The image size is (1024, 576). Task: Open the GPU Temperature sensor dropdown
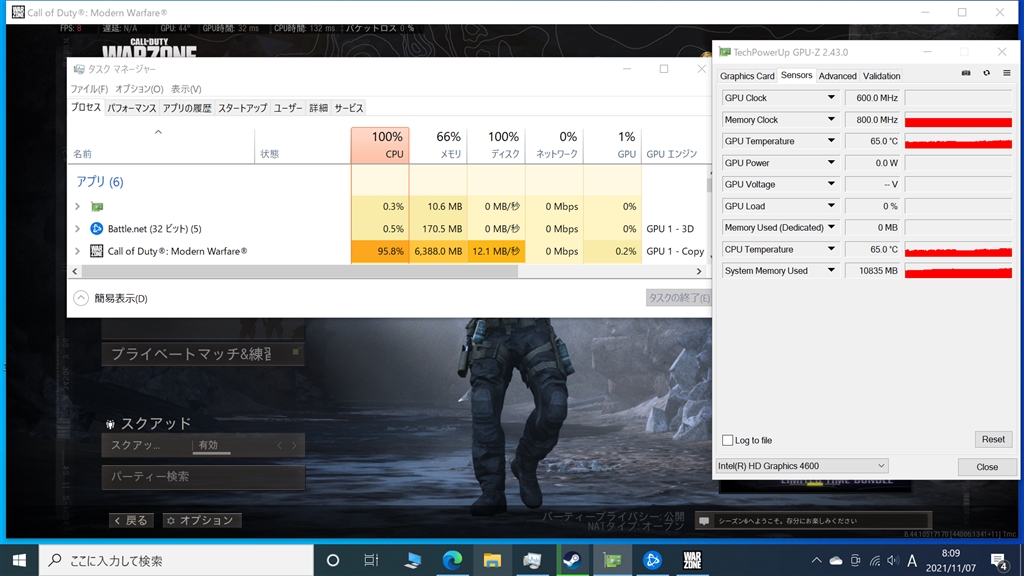click(x=831, y=141)
